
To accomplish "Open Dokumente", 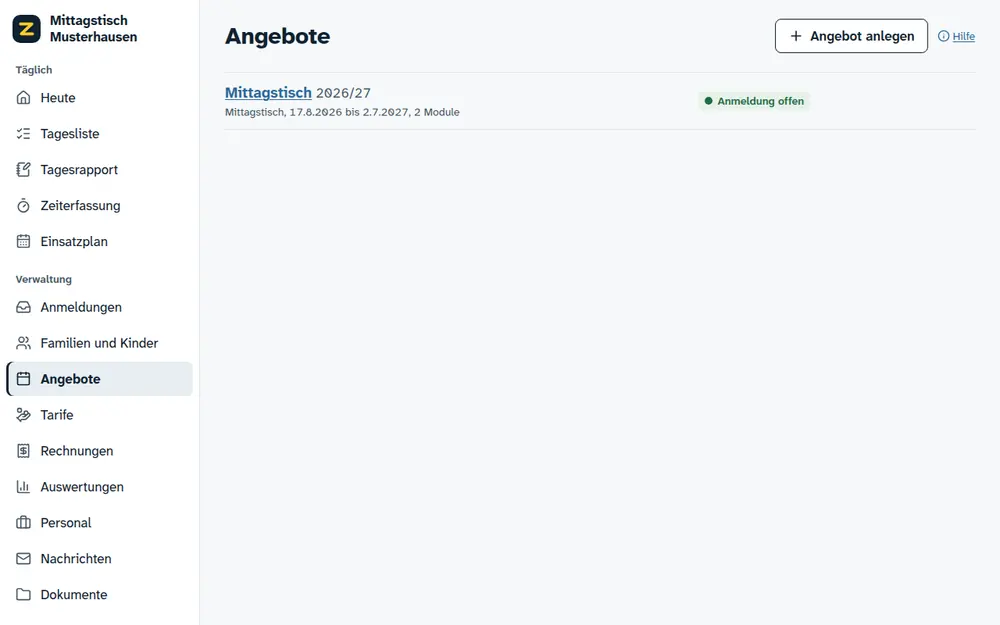I will 99,594.
